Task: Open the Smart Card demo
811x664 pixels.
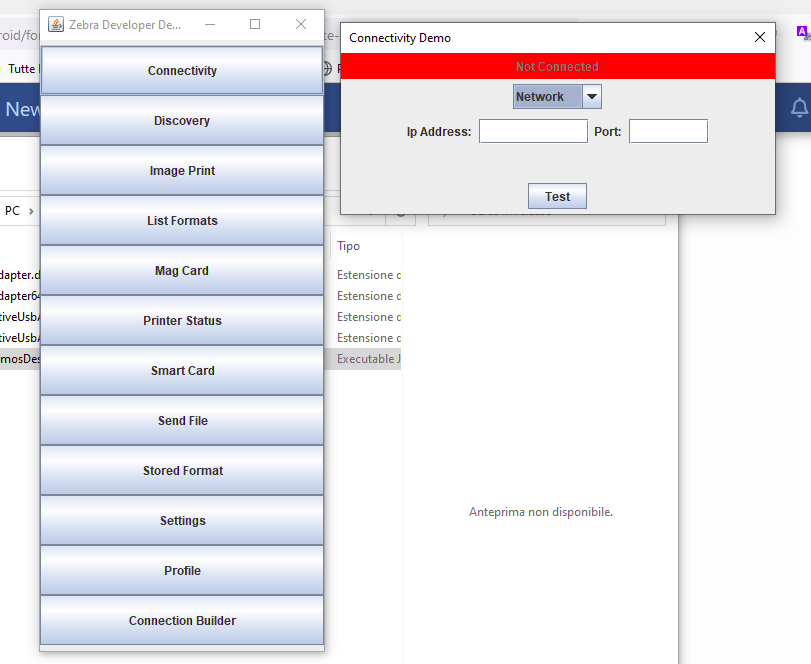Action: tap(182, 371)
